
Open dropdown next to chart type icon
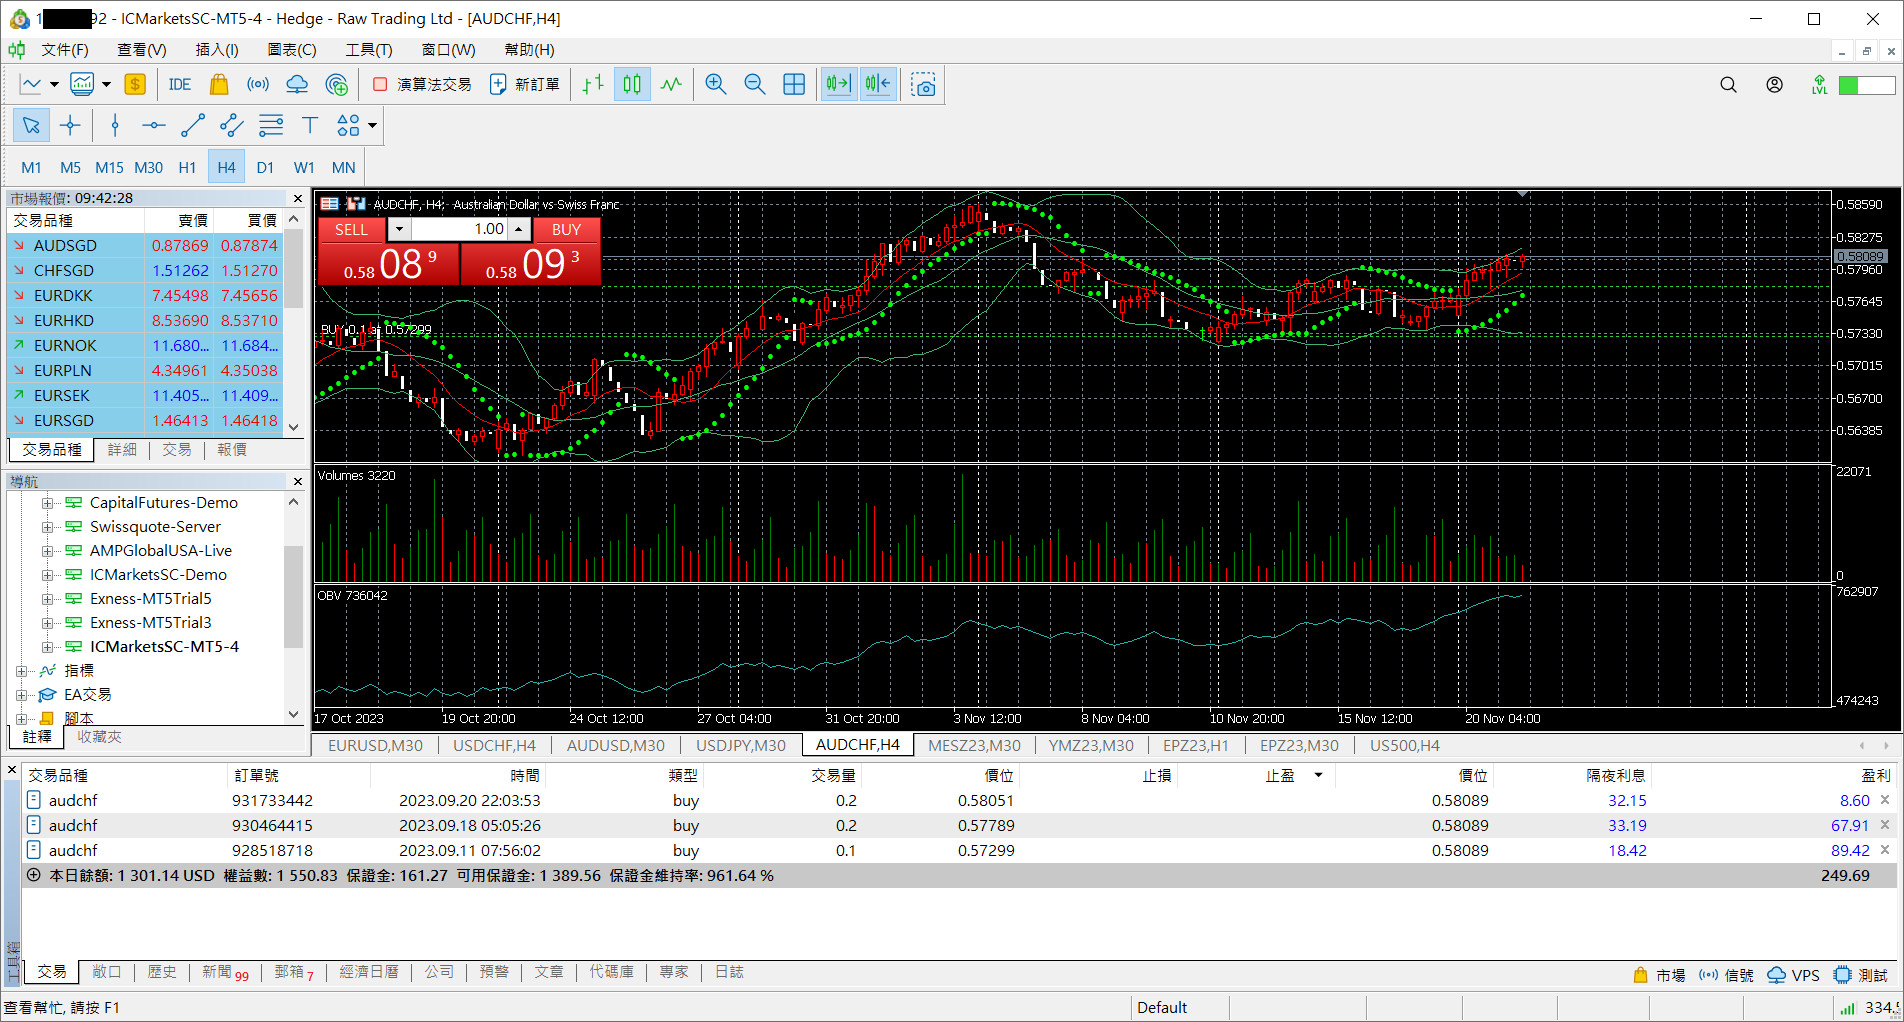pyautogui.click(x=54, y=85)
